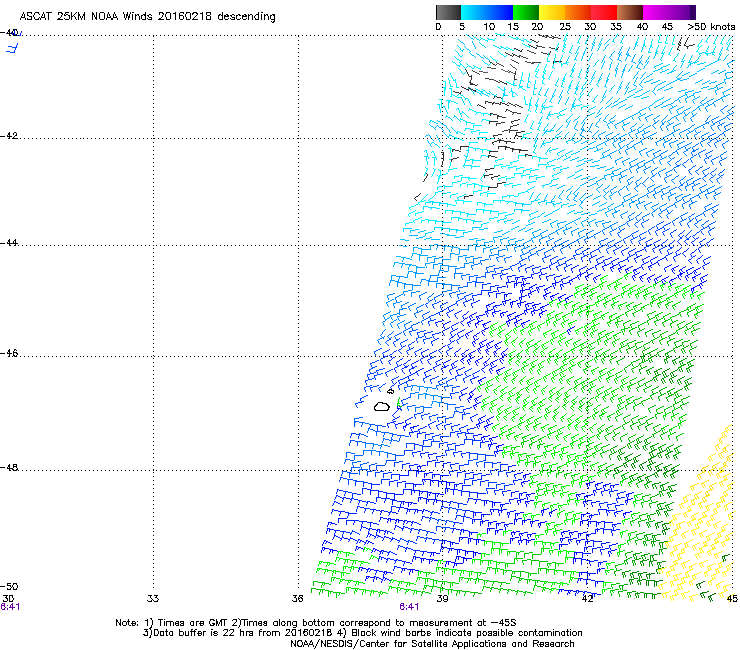The height and width of the screenshot is (650, 740).
Task: Click the word 'descending' in the title
Action: 246,17
